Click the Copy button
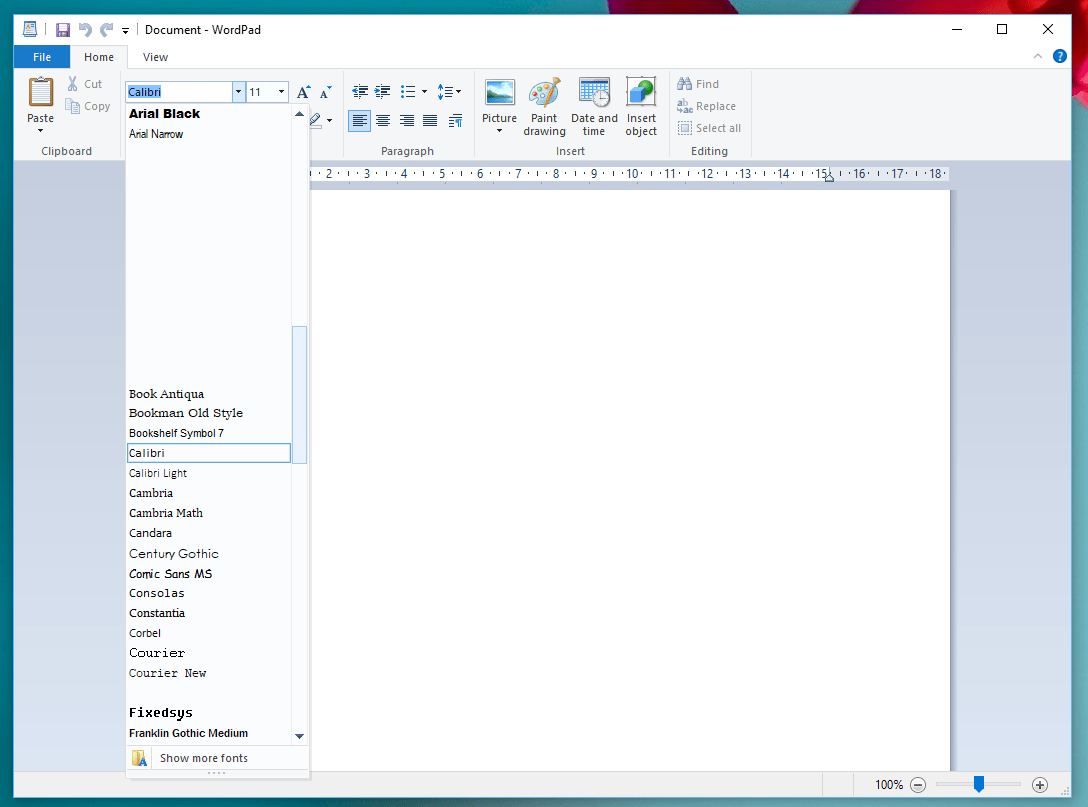 [x=87, y=106]
